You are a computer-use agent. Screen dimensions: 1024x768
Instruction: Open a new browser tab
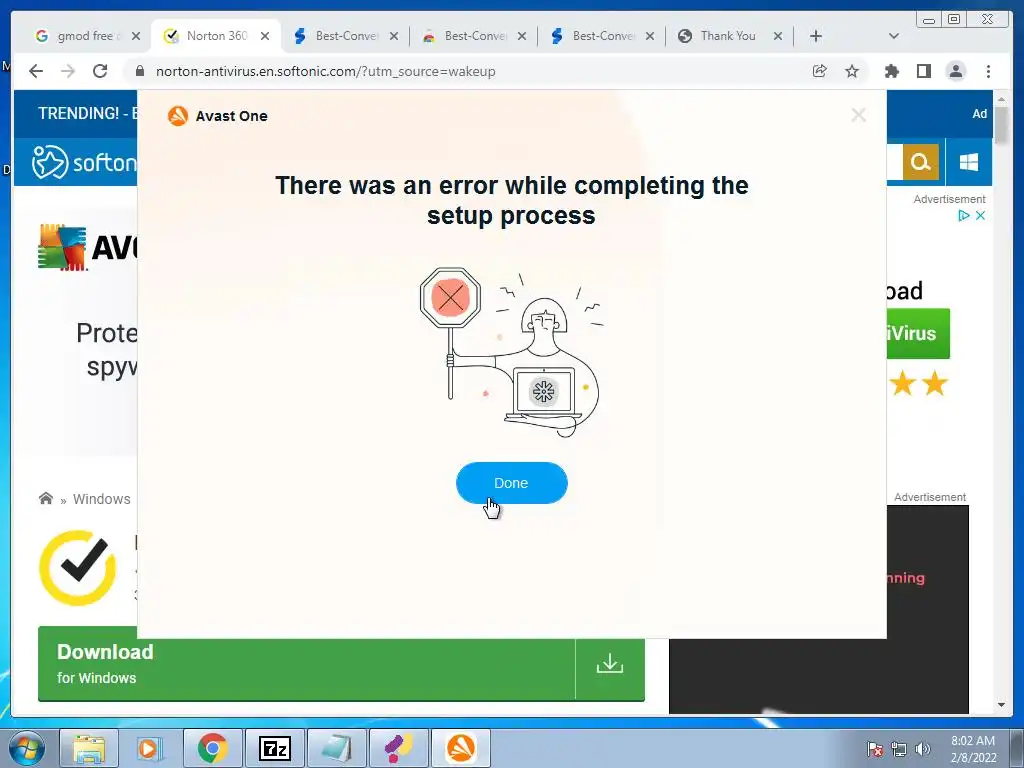(x=816, y=36)
